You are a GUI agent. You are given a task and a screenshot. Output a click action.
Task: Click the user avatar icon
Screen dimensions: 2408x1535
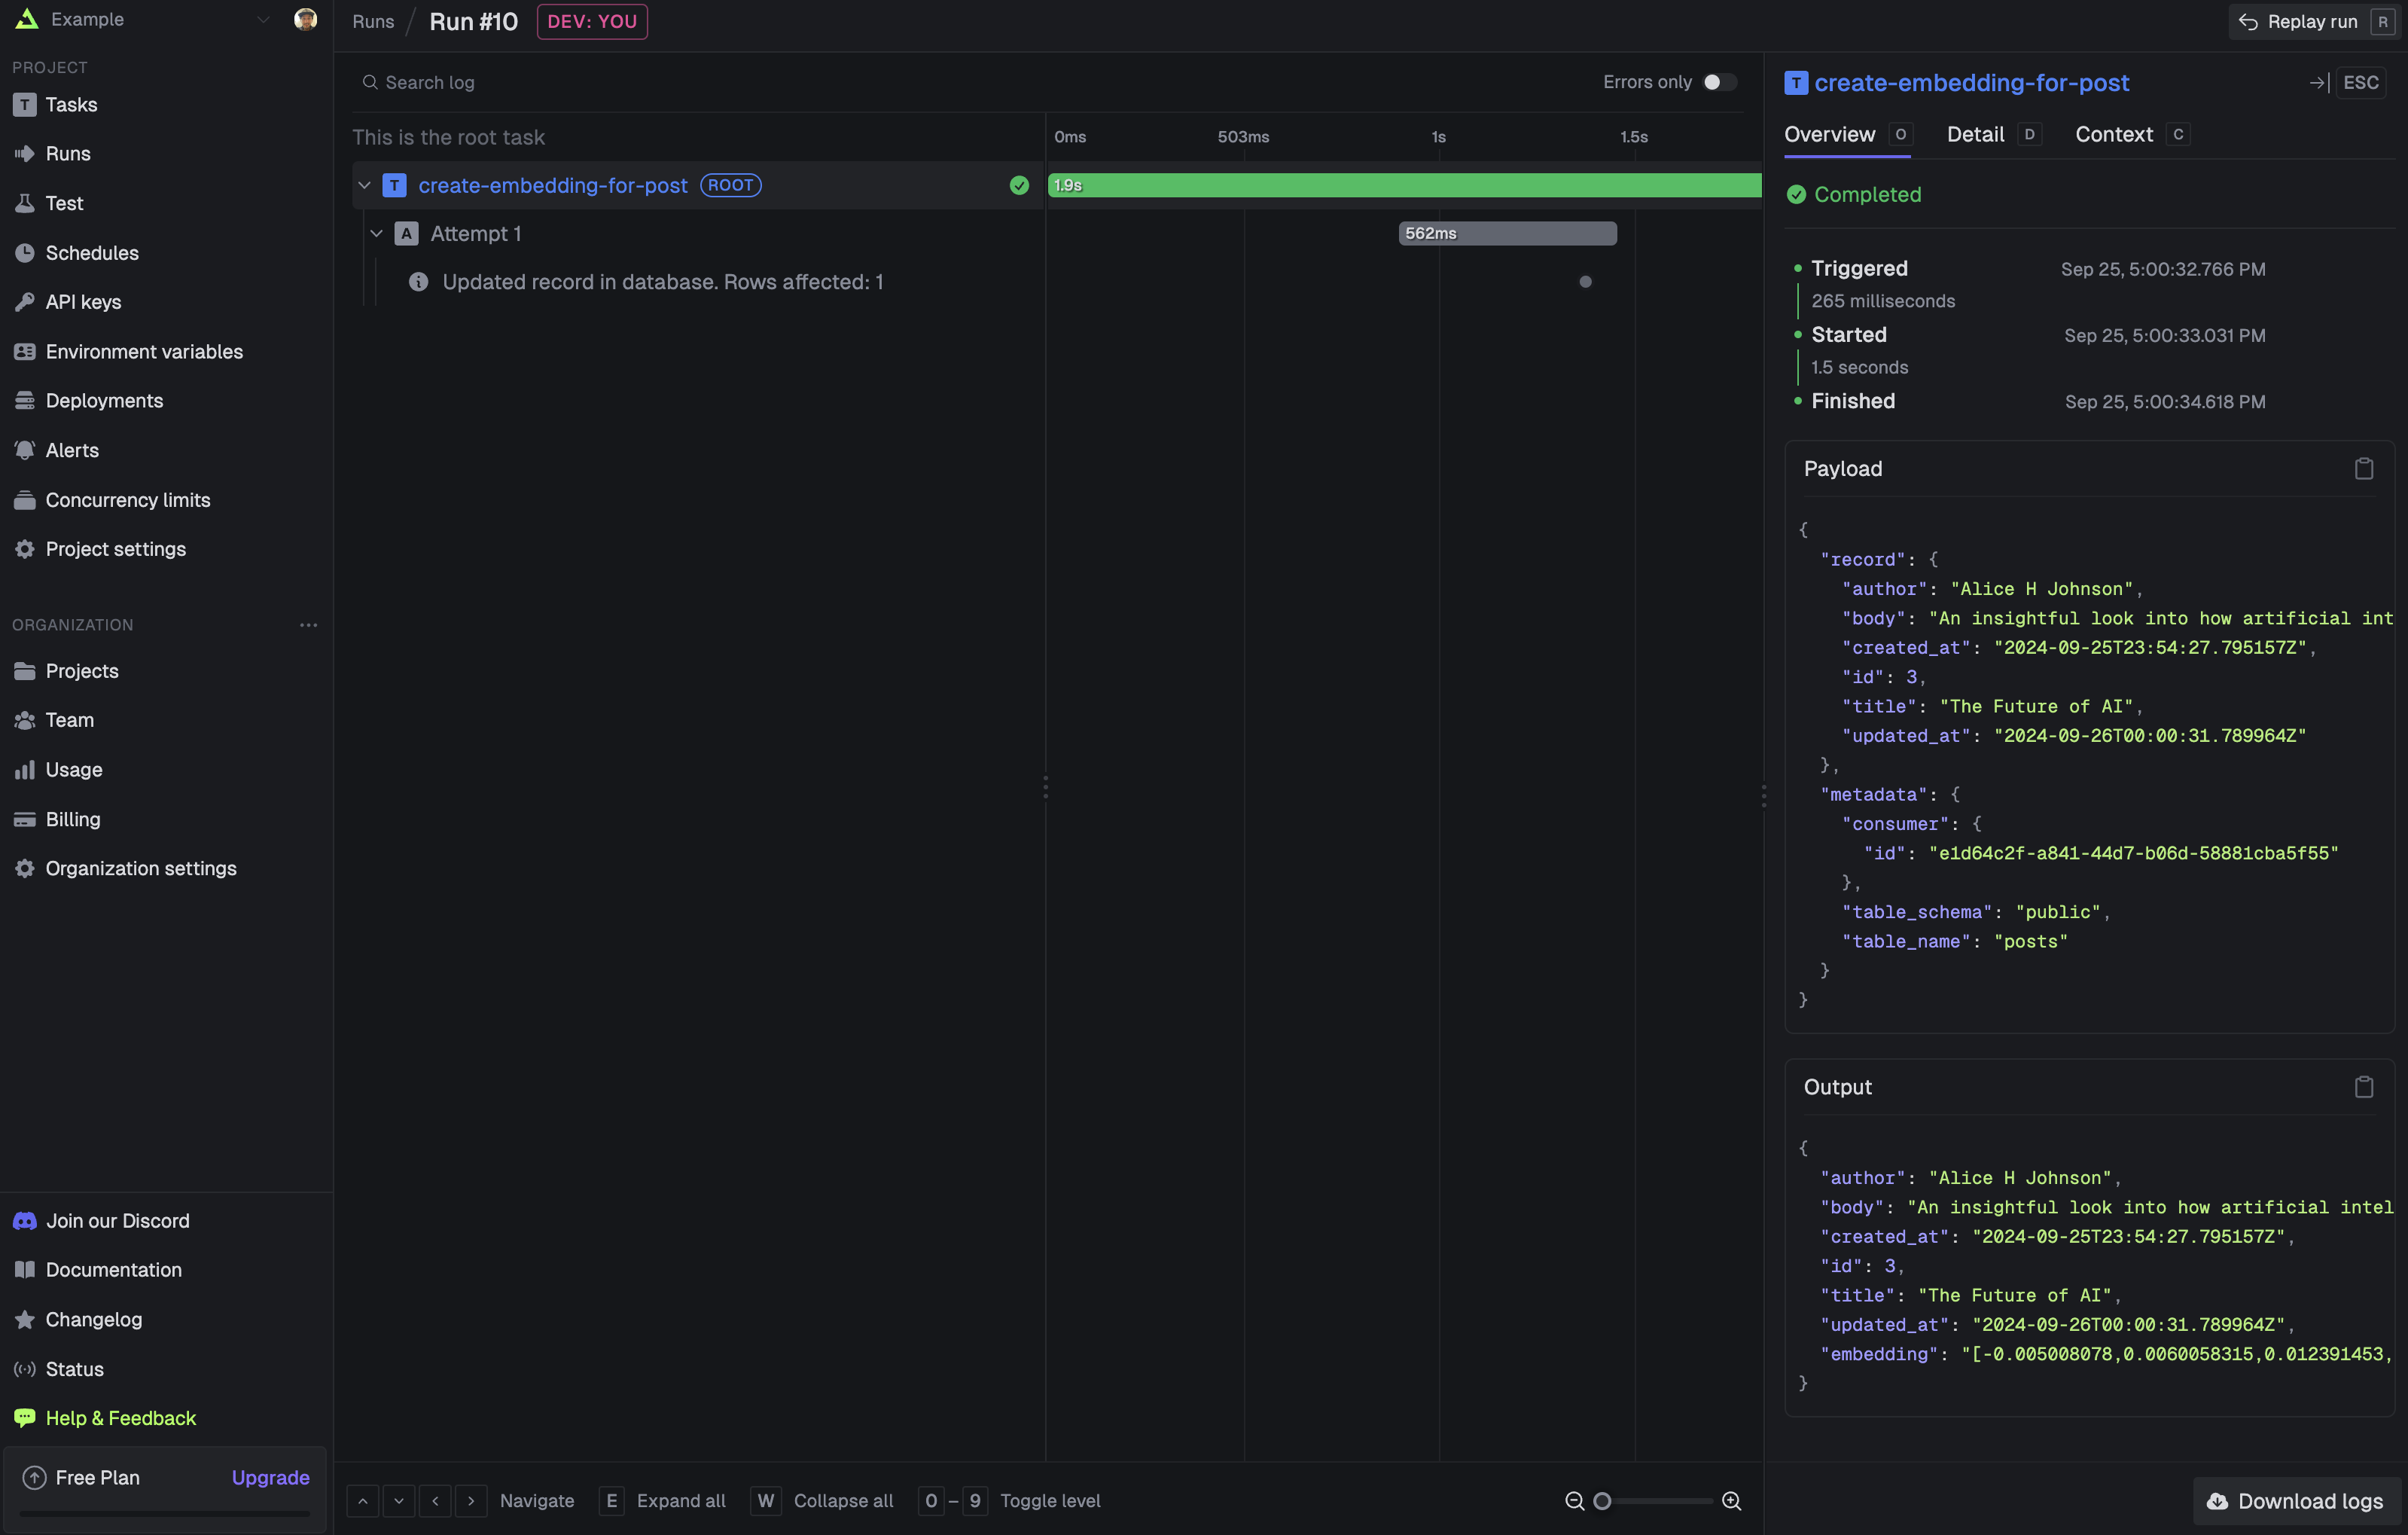[305, 19]
